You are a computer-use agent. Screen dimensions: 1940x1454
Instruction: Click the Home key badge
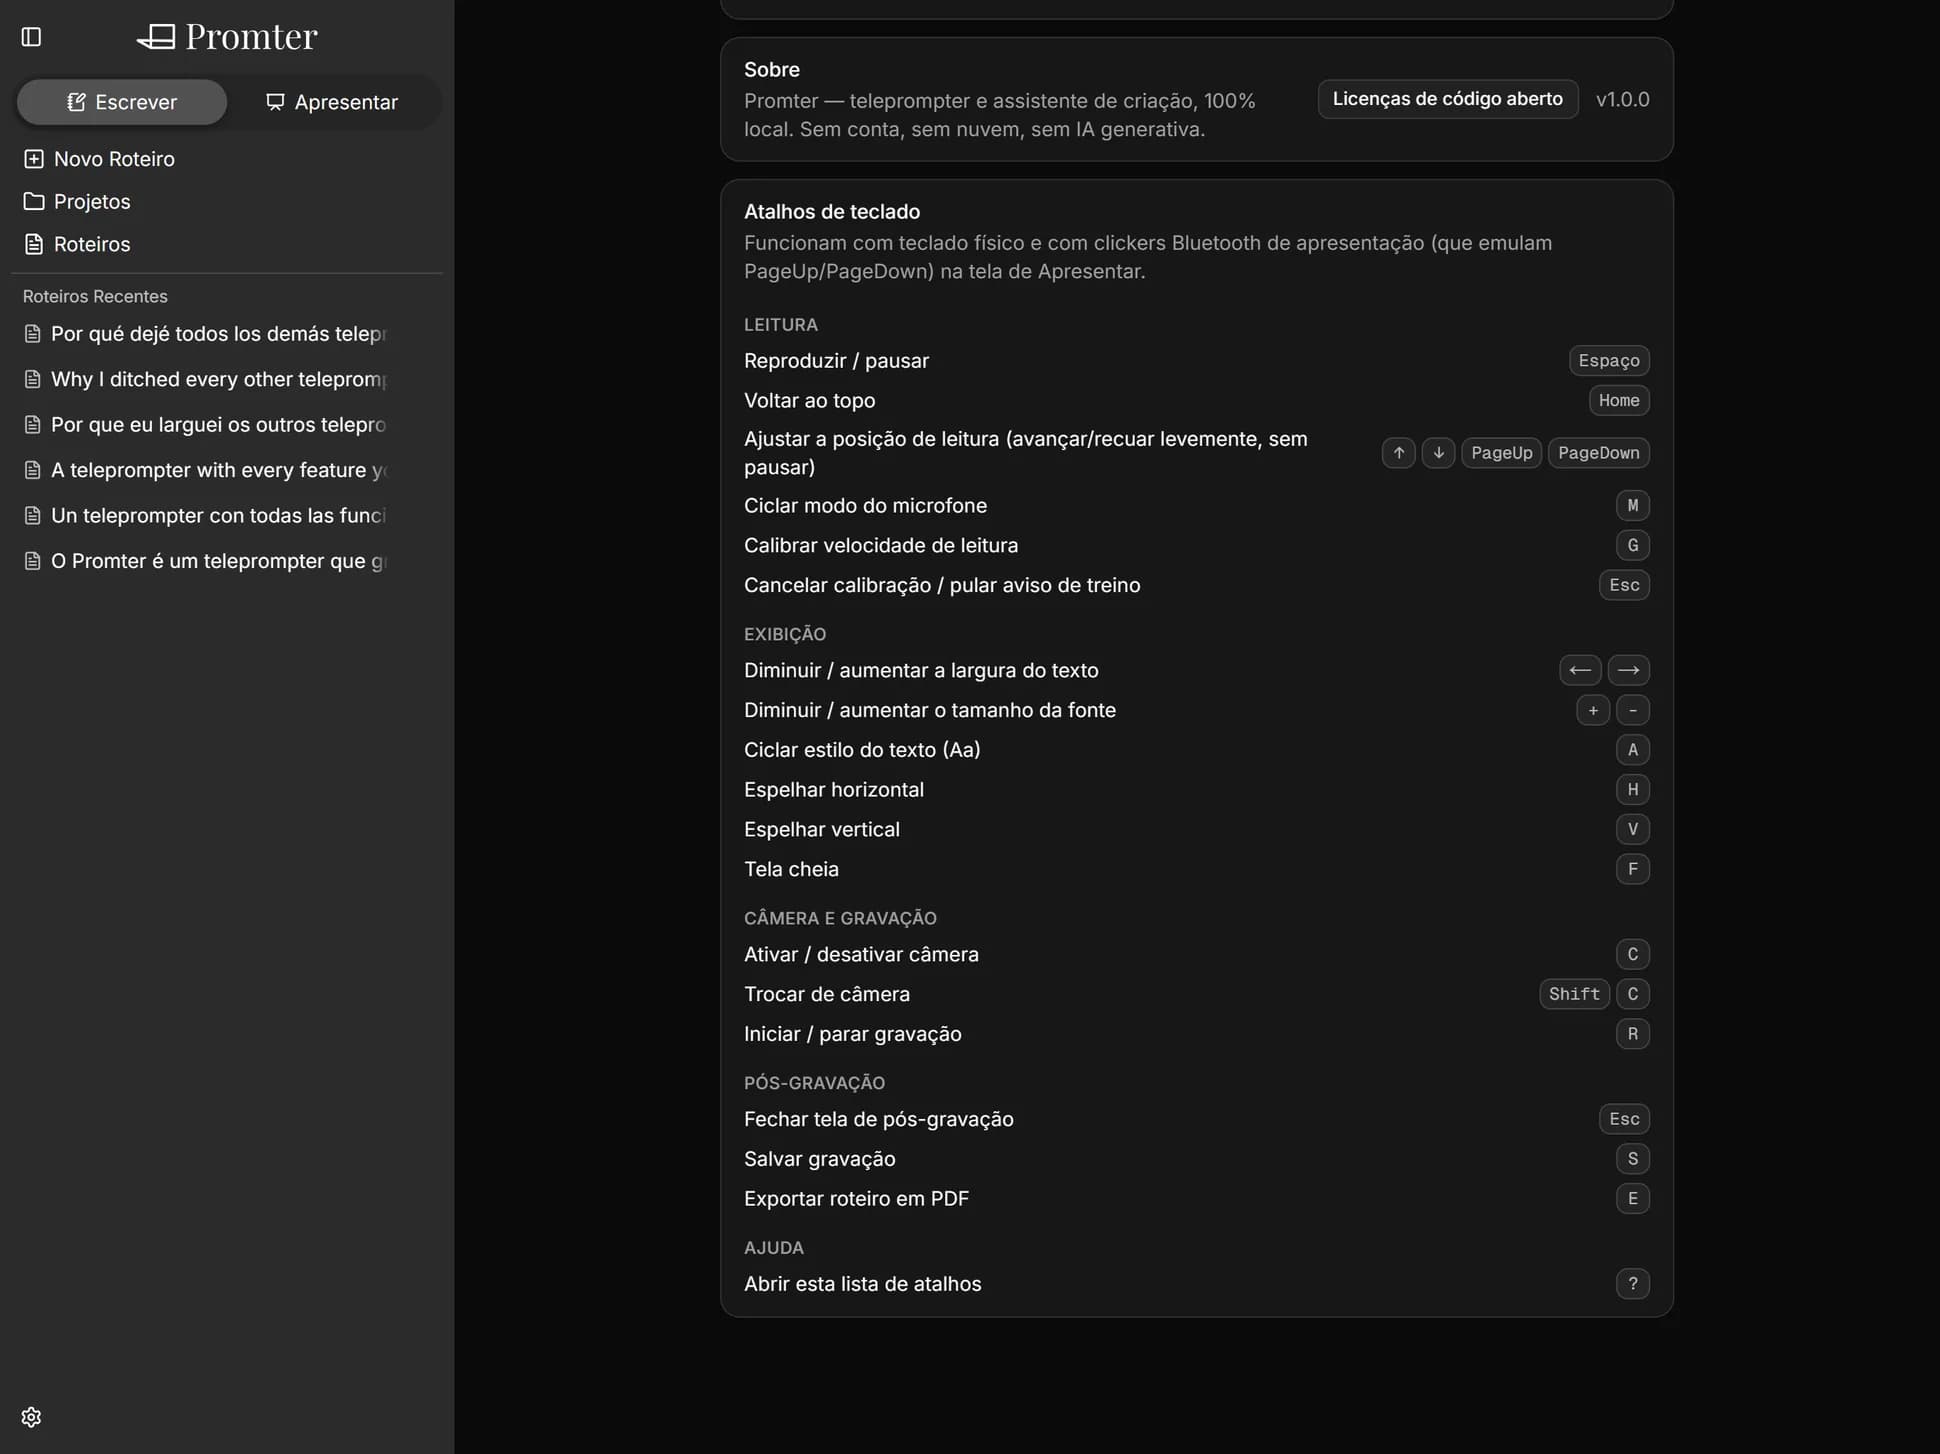(1618, 401)
